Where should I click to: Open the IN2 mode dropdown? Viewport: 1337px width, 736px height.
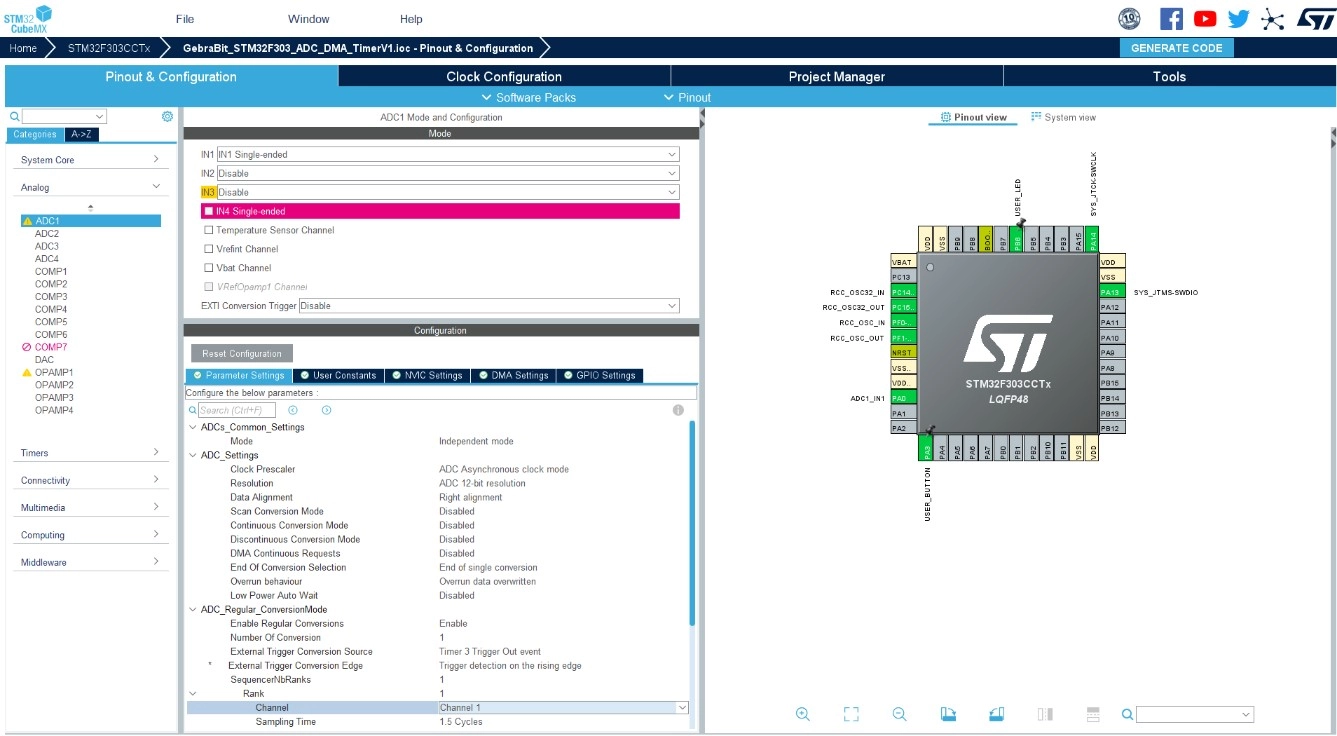pos(448,173)
